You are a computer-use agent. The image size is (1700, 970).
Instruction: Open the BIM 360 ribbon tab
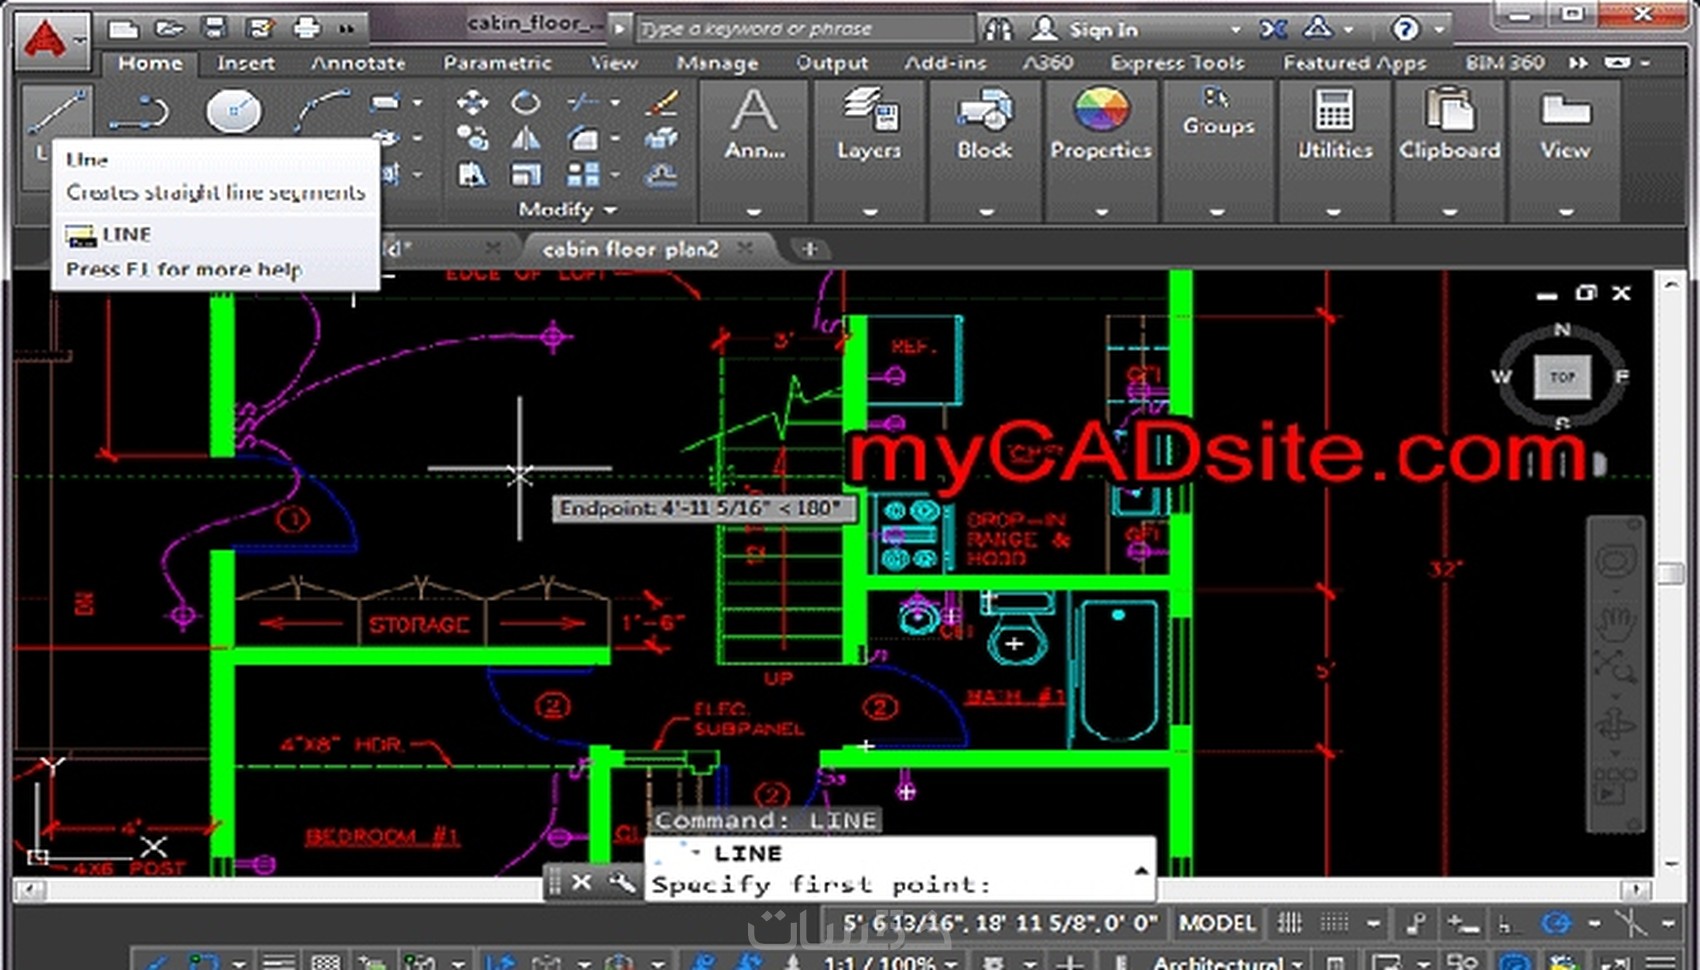click(1504, 63)
